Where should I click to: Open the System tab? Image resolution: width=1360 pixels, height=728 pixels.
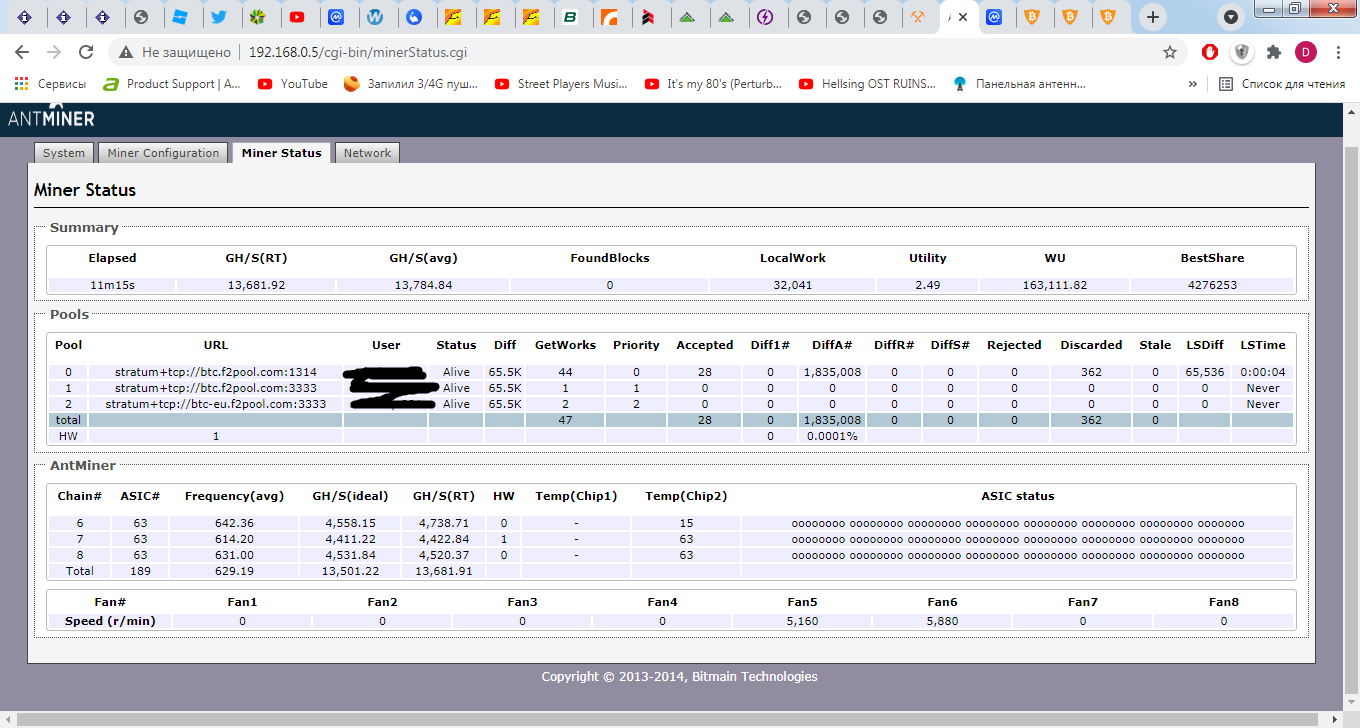[64, 153]
